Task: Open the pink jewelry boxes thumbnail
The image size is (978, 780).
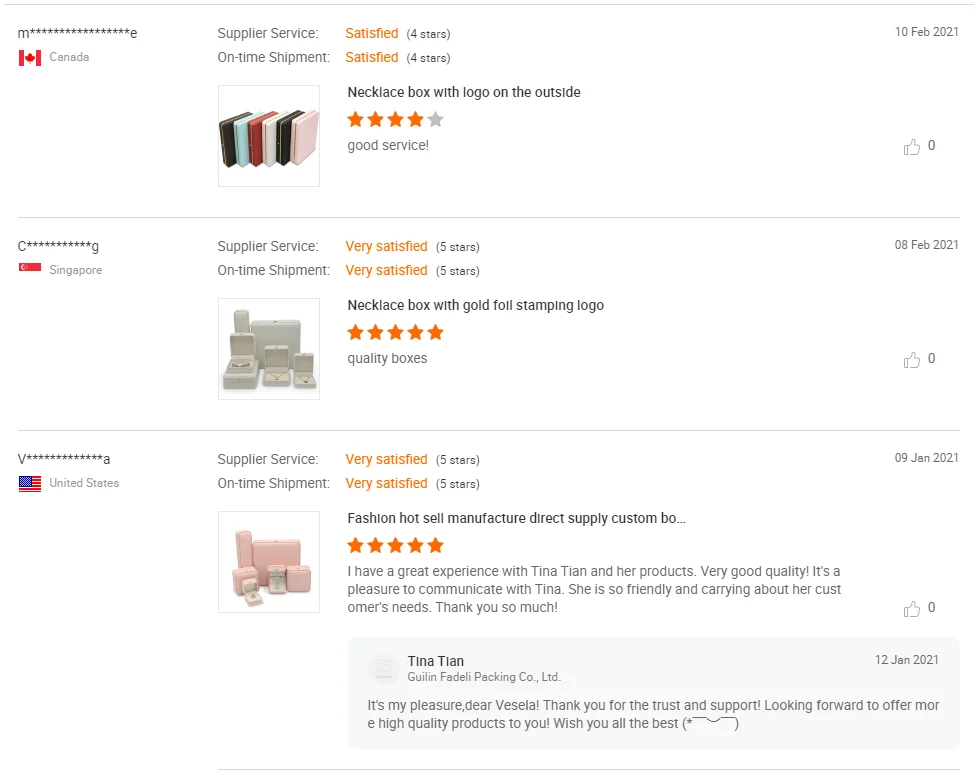Action: tap(269, 562)
